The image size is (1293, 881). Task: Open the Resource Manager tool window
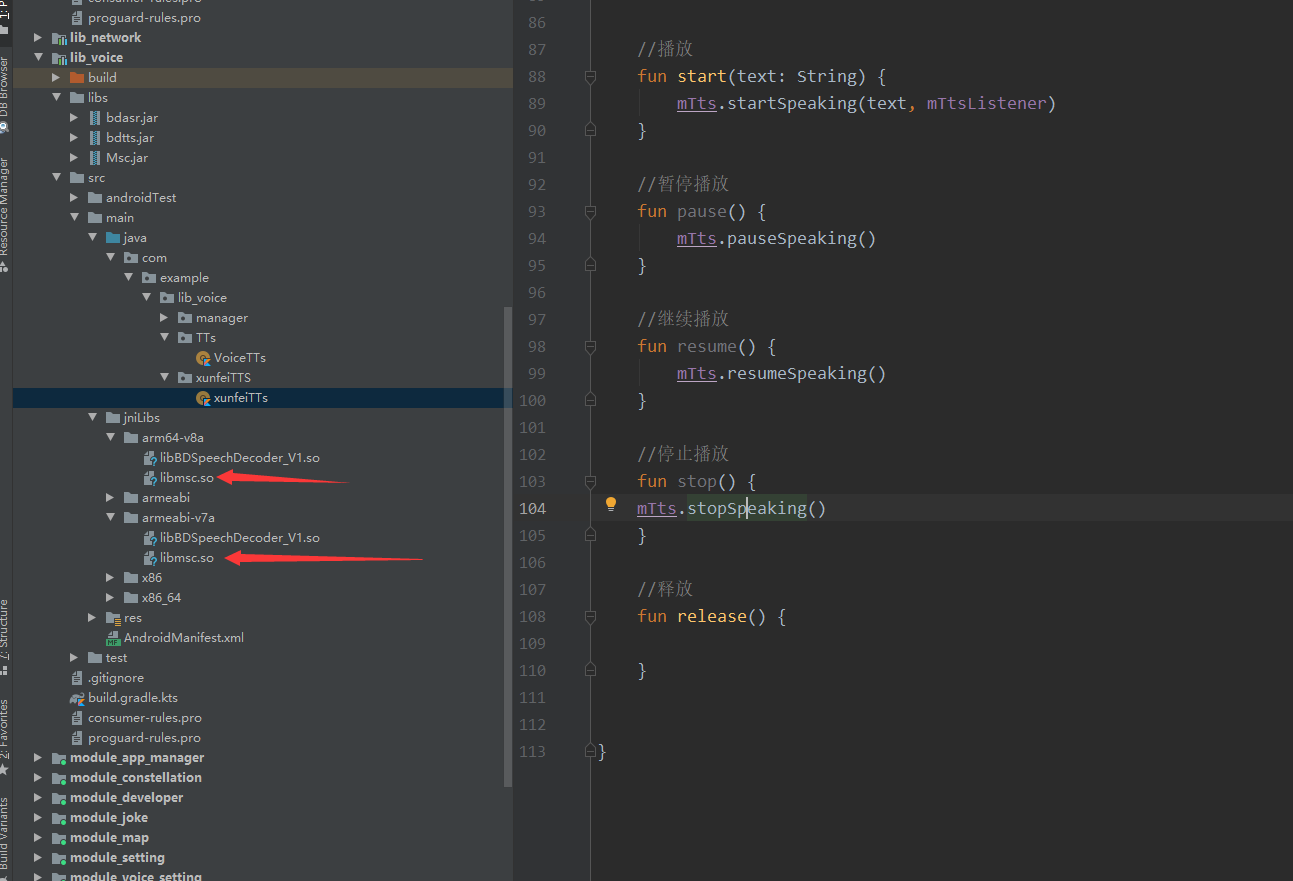tap(5, 215)
